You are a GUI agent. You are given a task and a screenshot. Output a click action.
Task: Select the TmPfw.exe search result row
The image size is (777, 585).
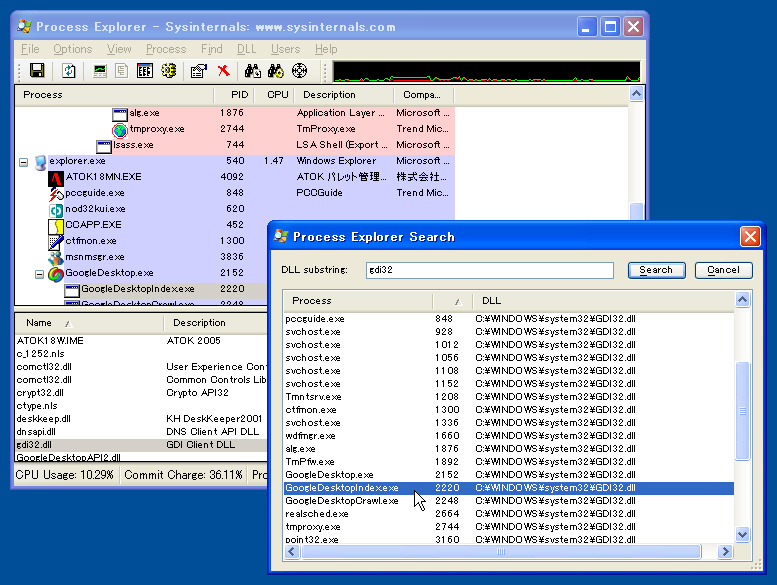point(508,462)
